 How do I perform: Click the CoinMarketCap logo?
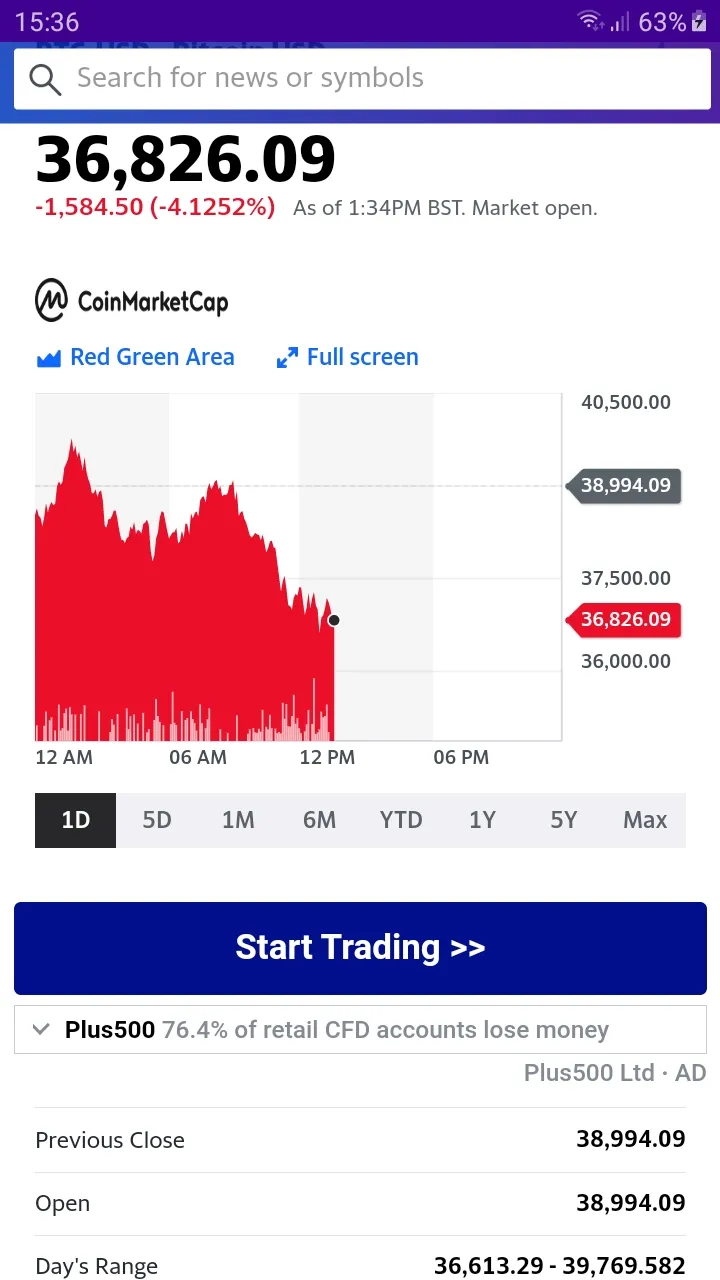coord(132,301)
